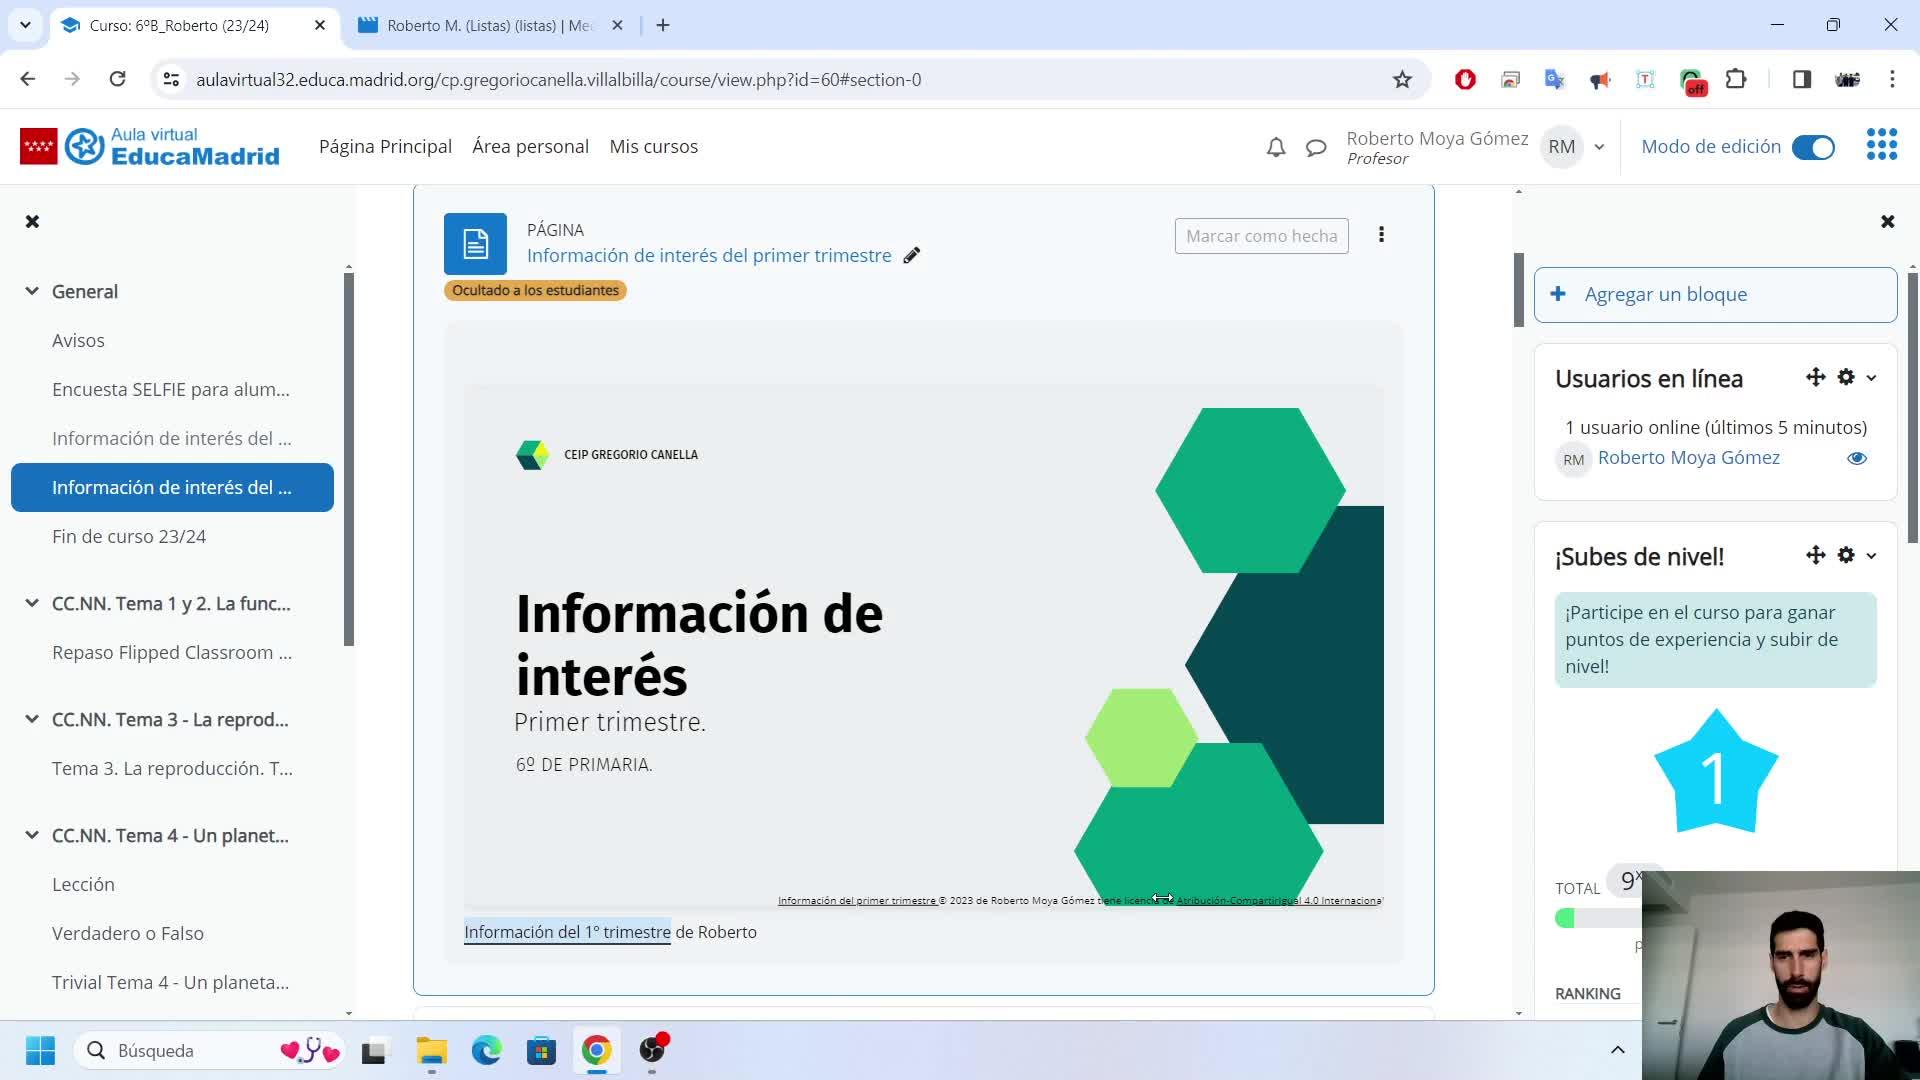Toggle the Modo de edición switch
The height and width of the screenshot is (1080, 1920).
(1812, 147)
